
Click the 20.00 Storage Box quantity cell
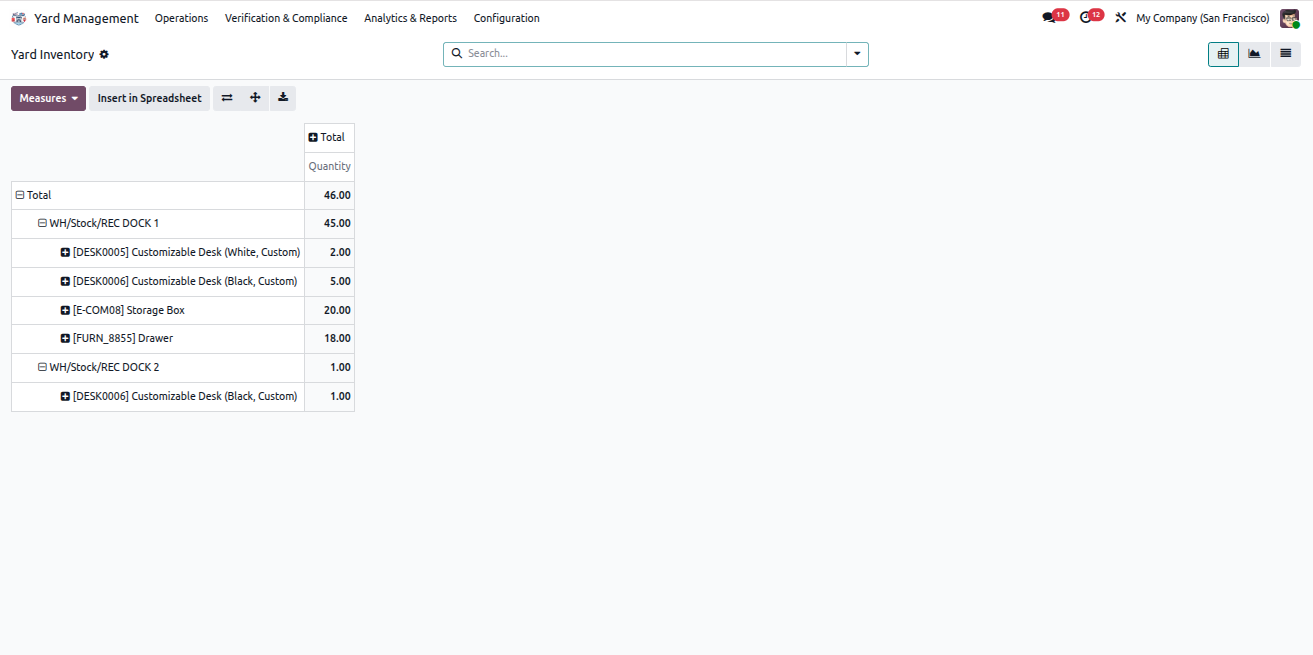(329, 310)
